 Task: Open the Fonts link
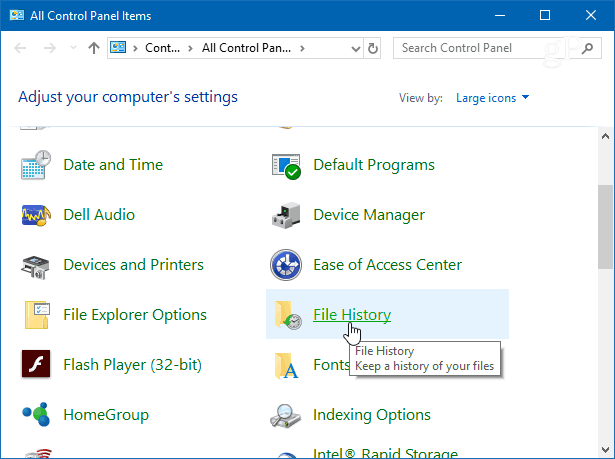coord(331,365)
